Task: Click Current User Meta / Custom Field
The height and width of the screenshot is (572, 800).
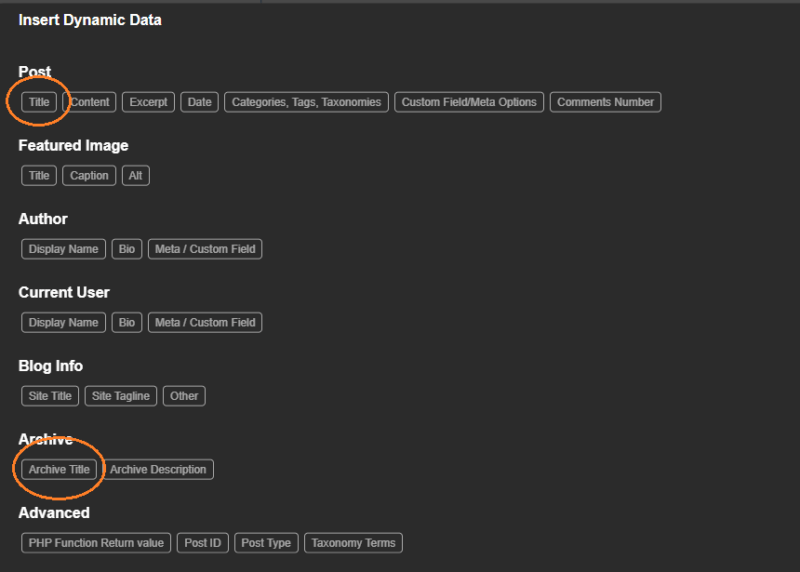Action: coord(205,323)
